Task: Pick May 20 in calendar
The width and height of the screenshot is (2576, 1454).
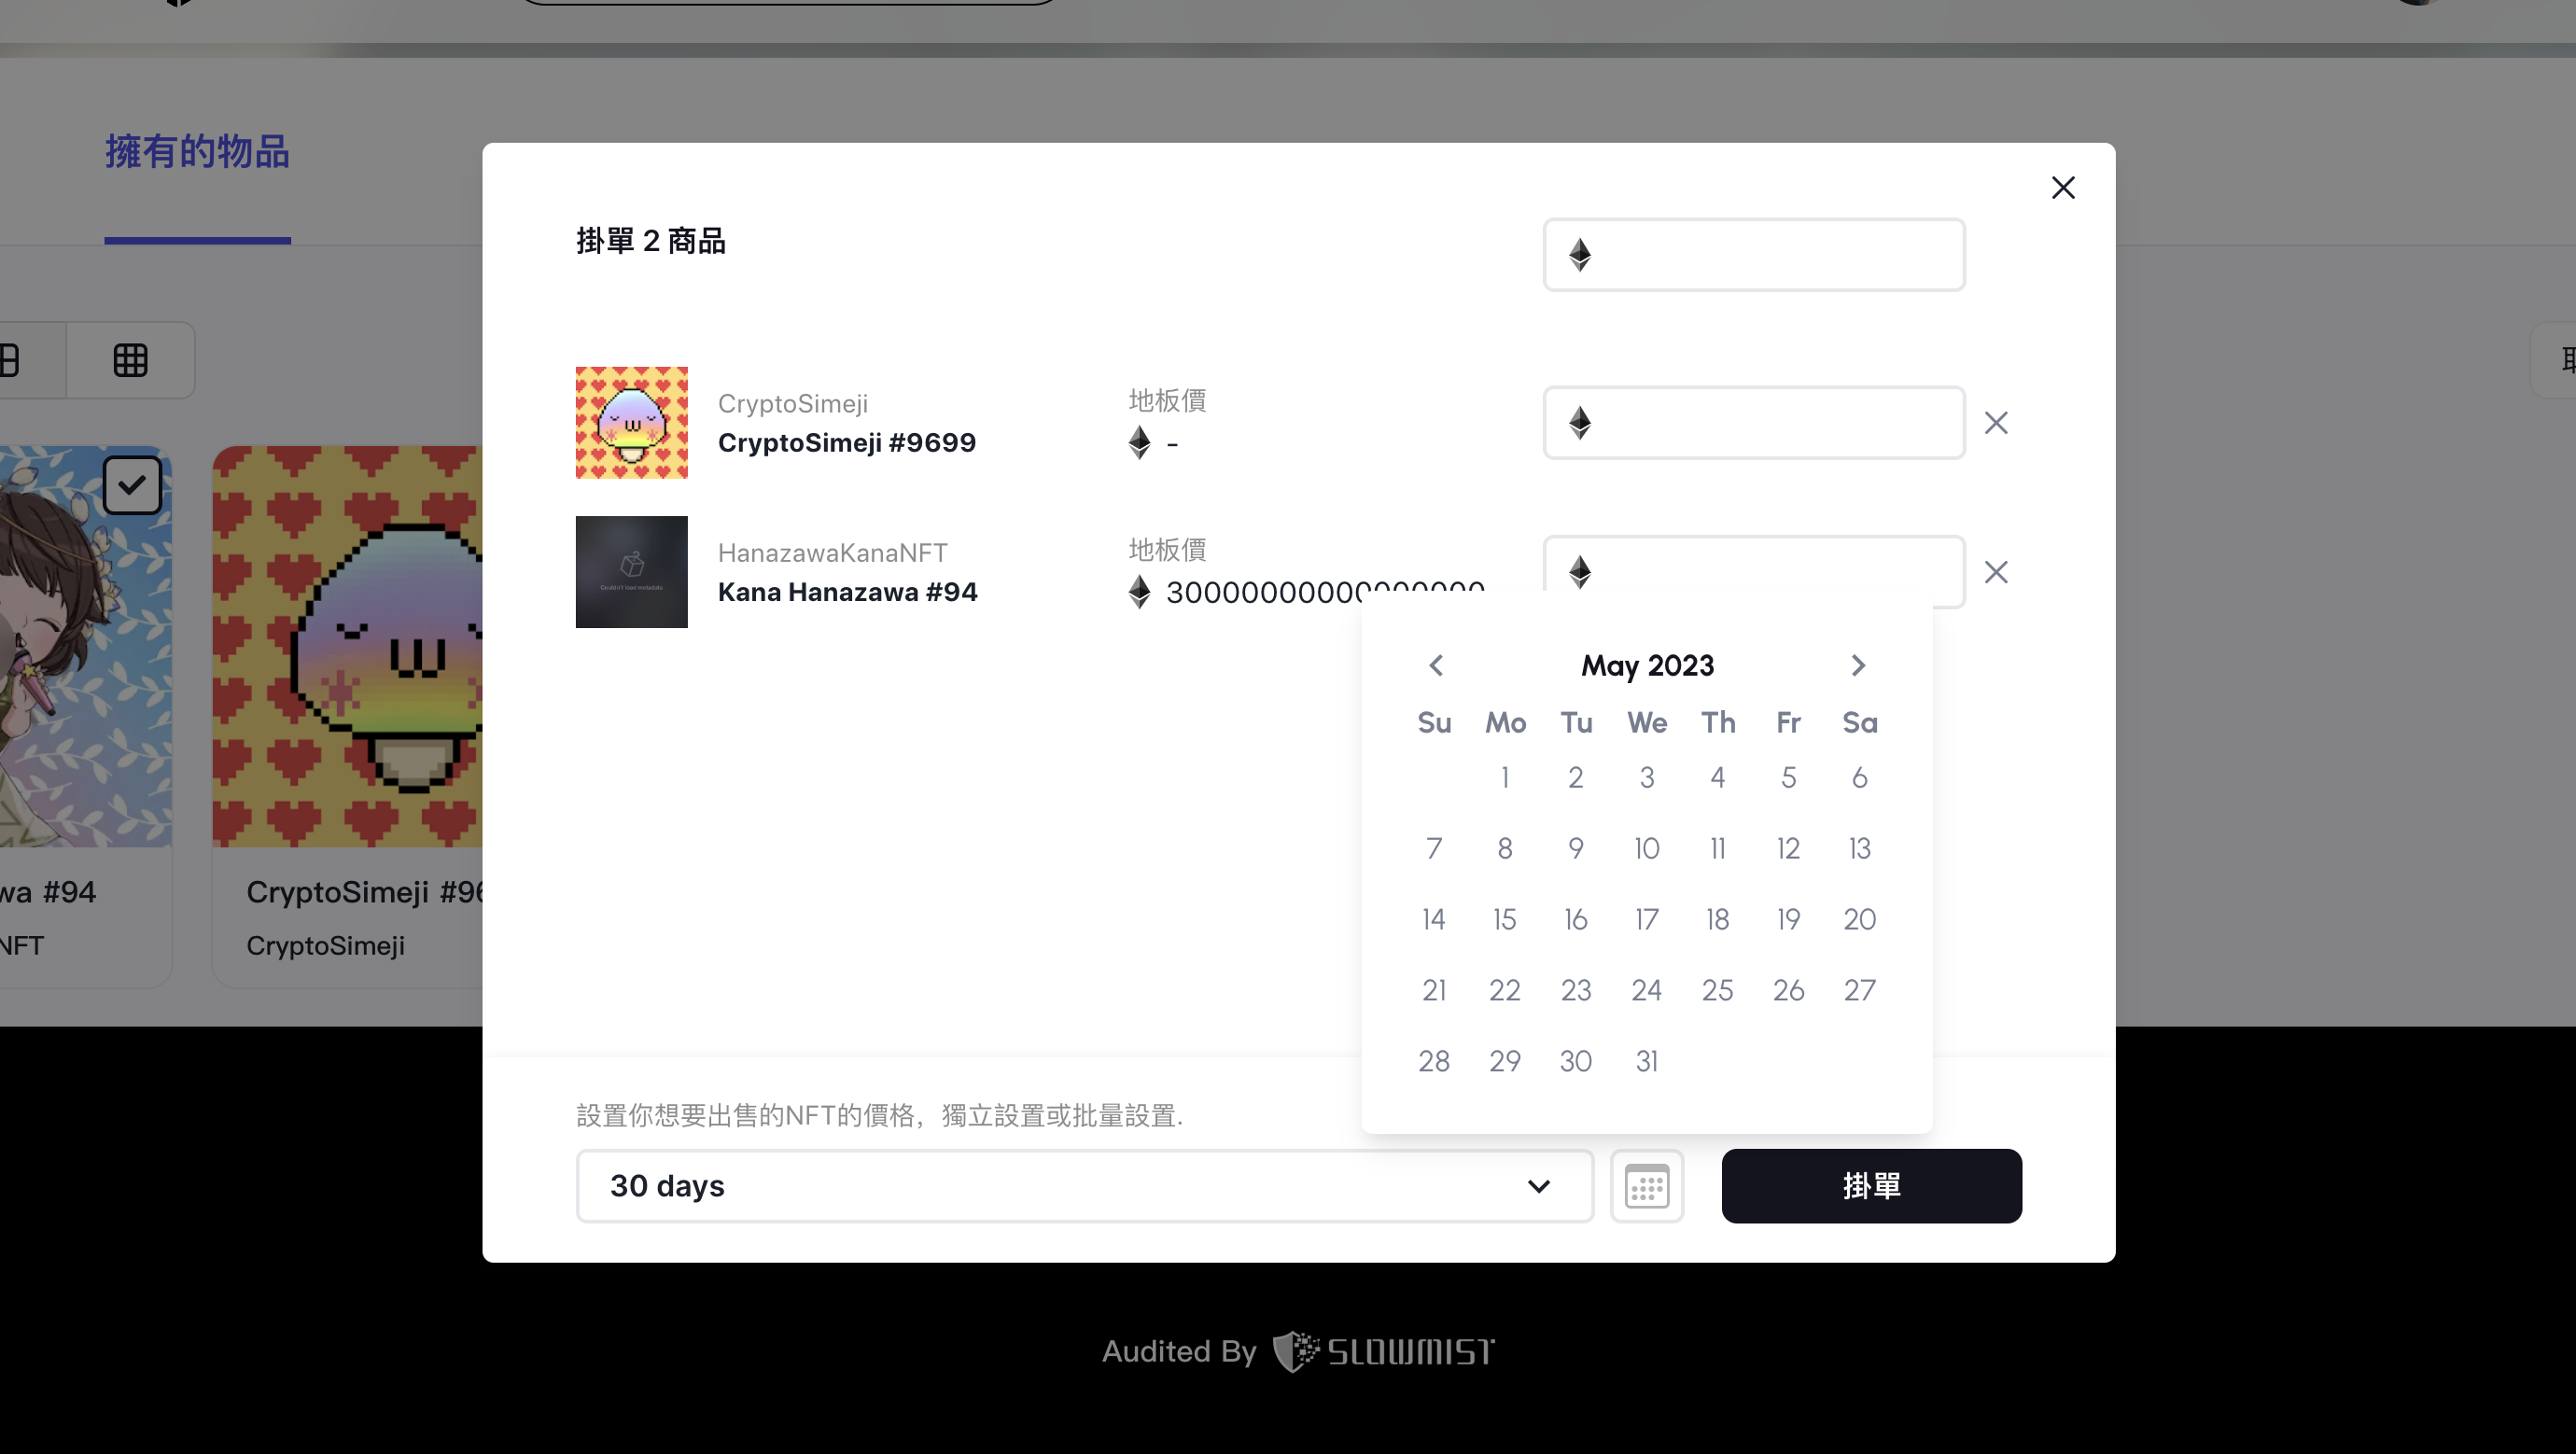Action: (1859, 920)
